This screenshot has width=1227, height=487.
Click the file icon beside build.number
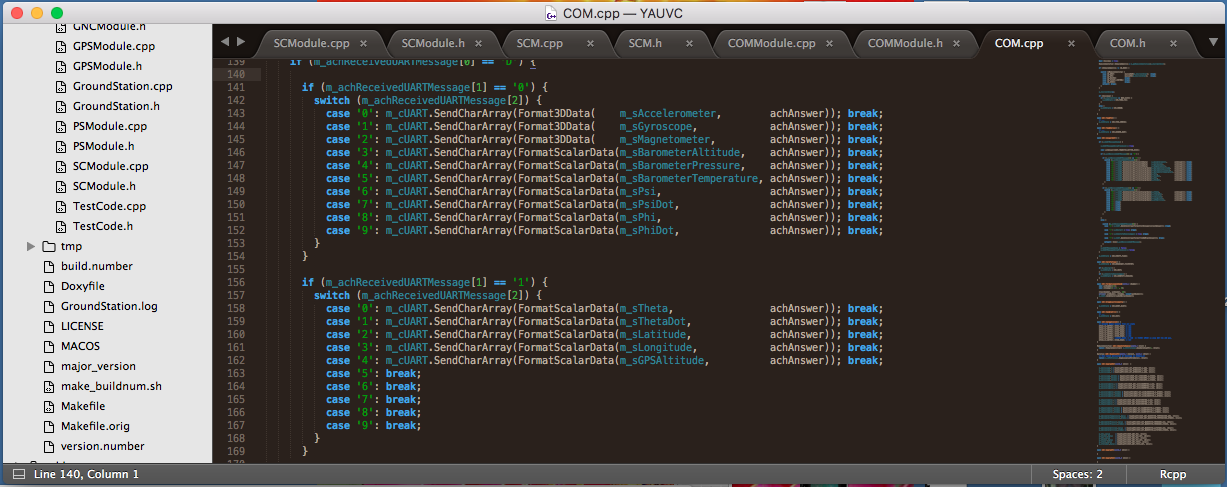click(x=49, y=266)
